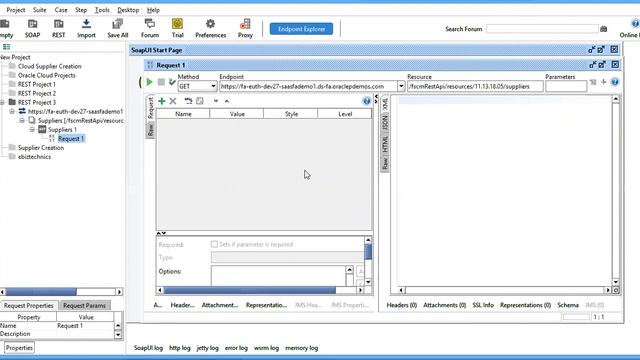This screenshot has height=360, width=640.
Task: Open the http log
Action: coord(180,348)
